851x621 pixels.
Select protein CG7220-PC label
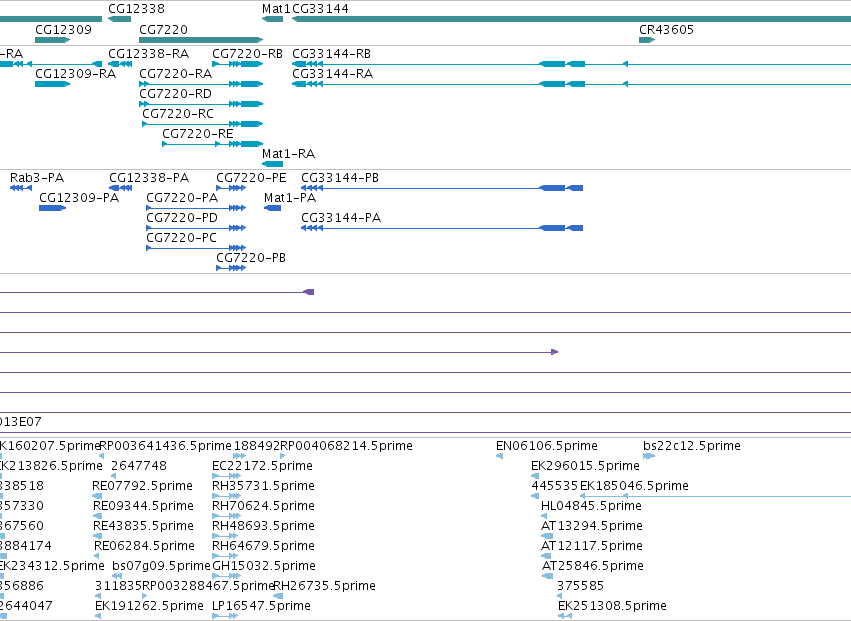(x=181, y=238)
